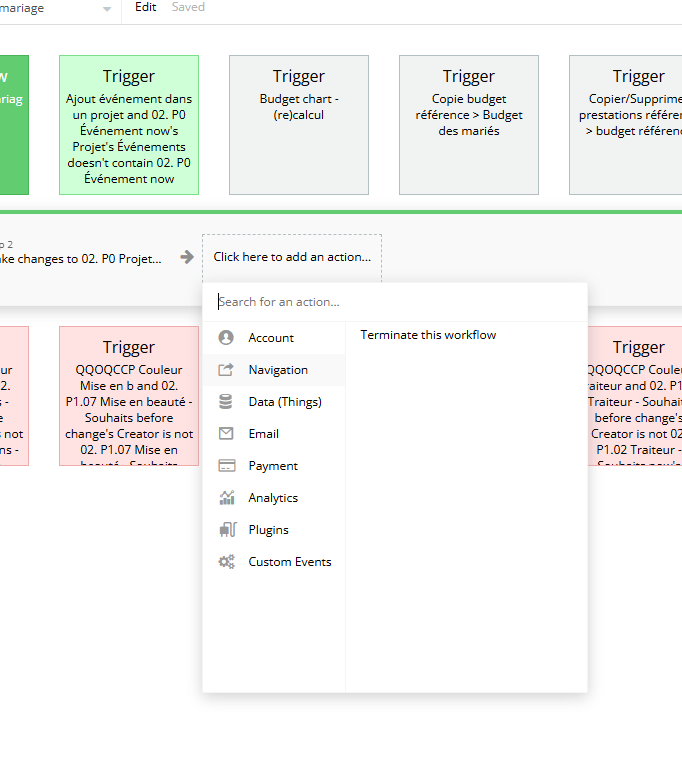682x767 pixels.
Task: Open the Edit menu
Action: [x=146, y=7]
